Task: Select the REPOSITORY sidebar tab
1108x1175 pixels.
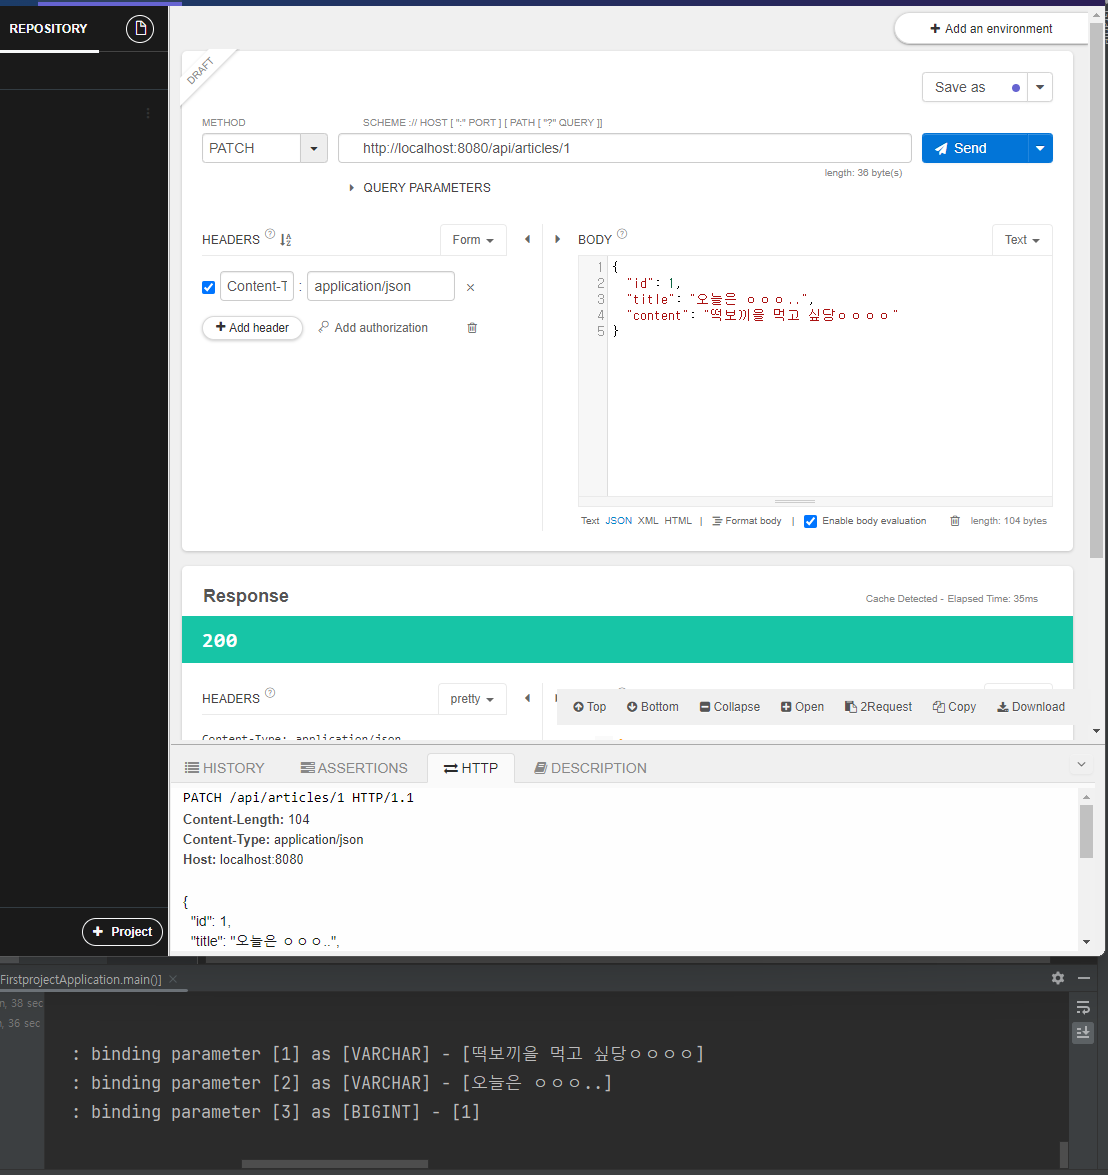Action: tap(49, 28)
